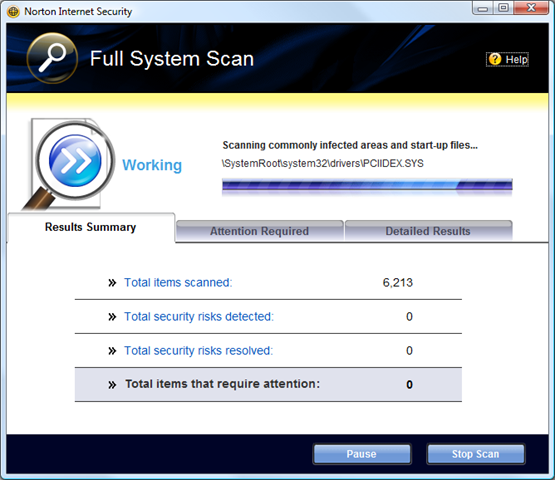Click the blue double-arrow Working status icon
This screenshot has width=555, height=480.
tap(75, 160)
